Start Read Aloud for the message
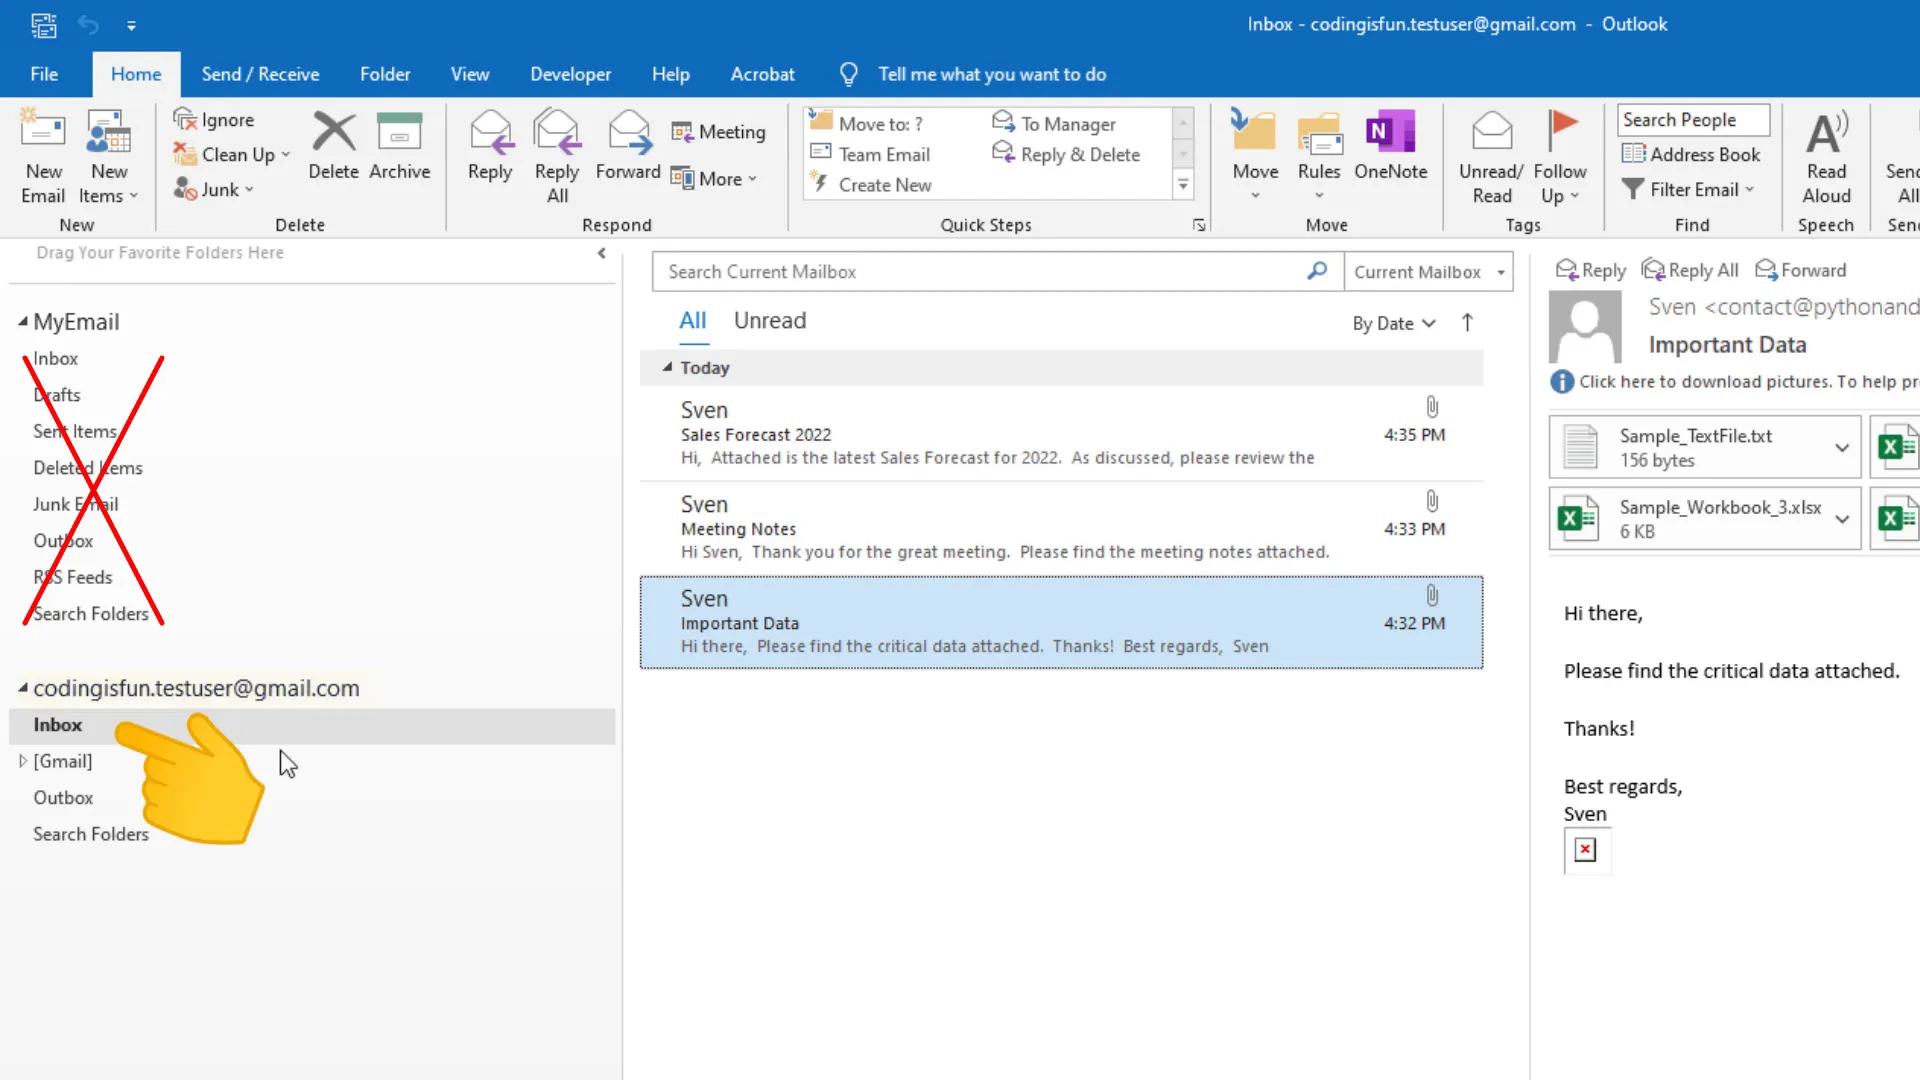This screenshot has width=1920, height=1080. click(1826, 155)
